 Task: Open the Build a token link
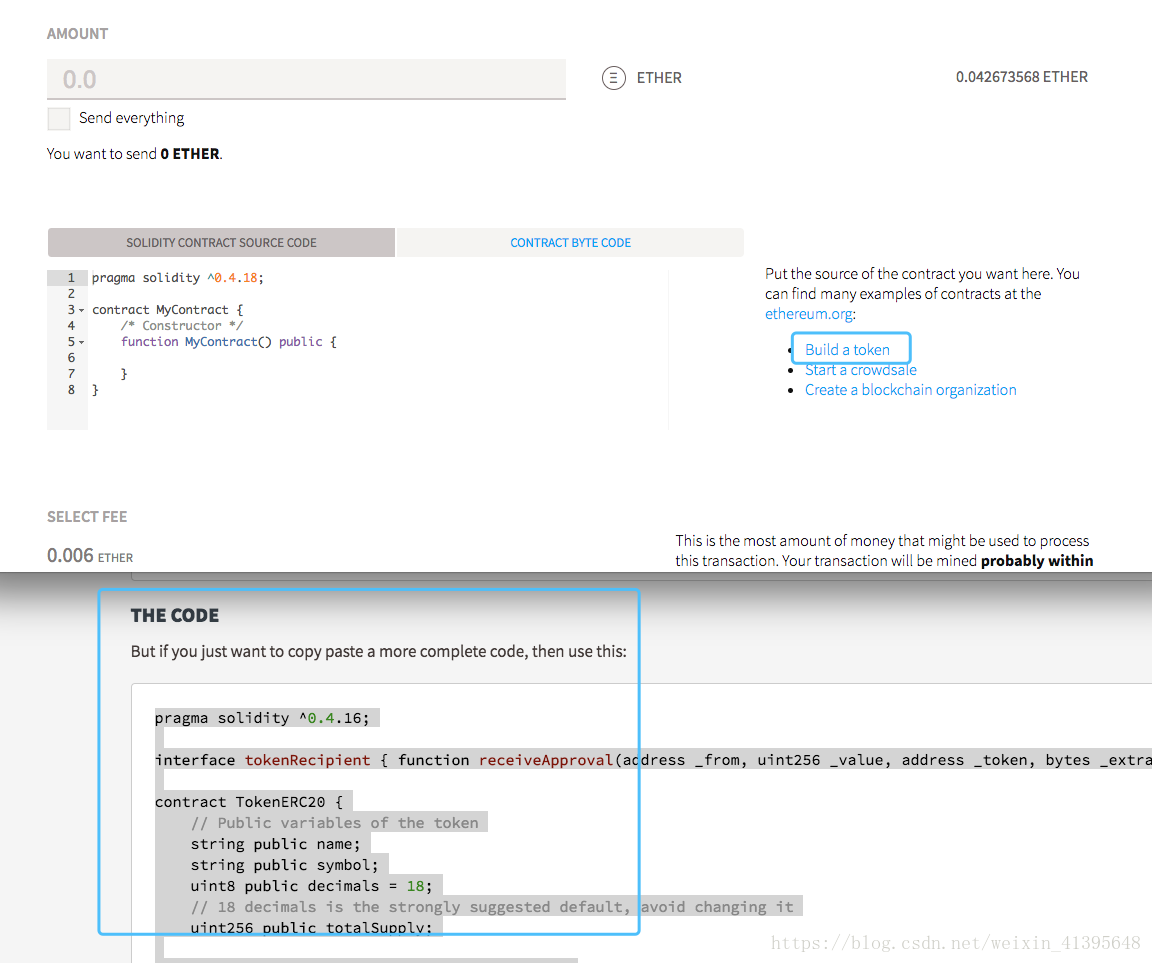[847, 350]
